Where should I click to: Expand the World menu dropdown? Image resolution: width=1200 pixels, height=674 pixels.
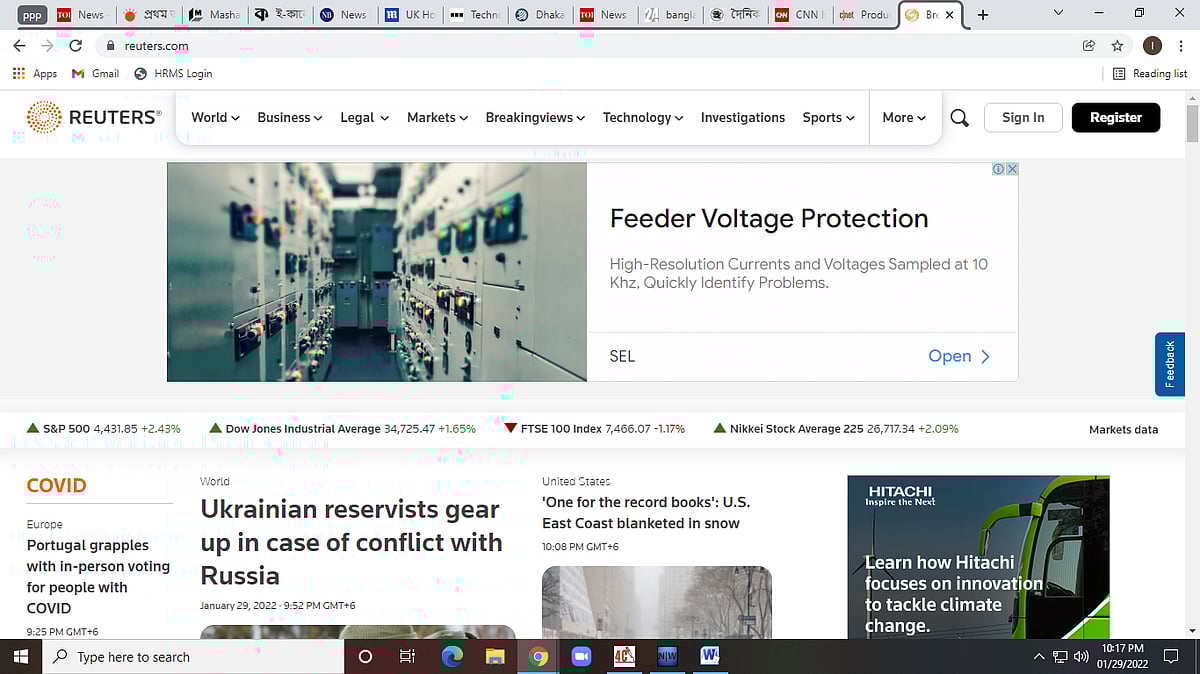tap(215, 117)
